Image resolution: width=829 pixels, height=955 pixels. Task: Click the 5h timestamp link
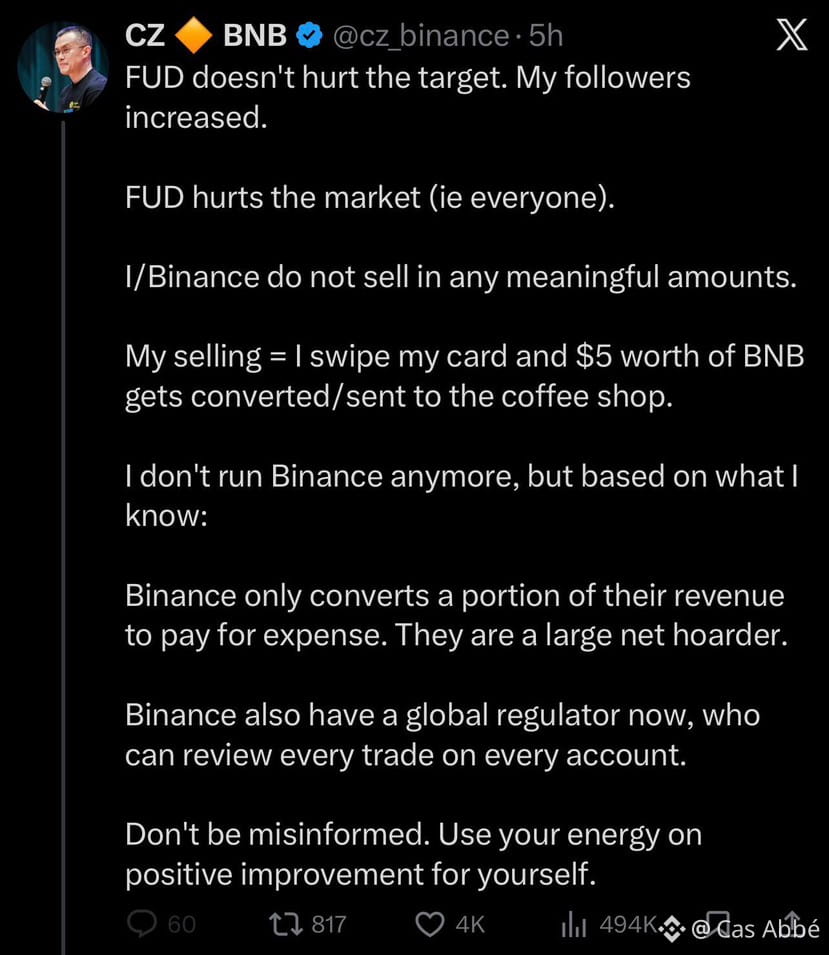coord(545,35)
